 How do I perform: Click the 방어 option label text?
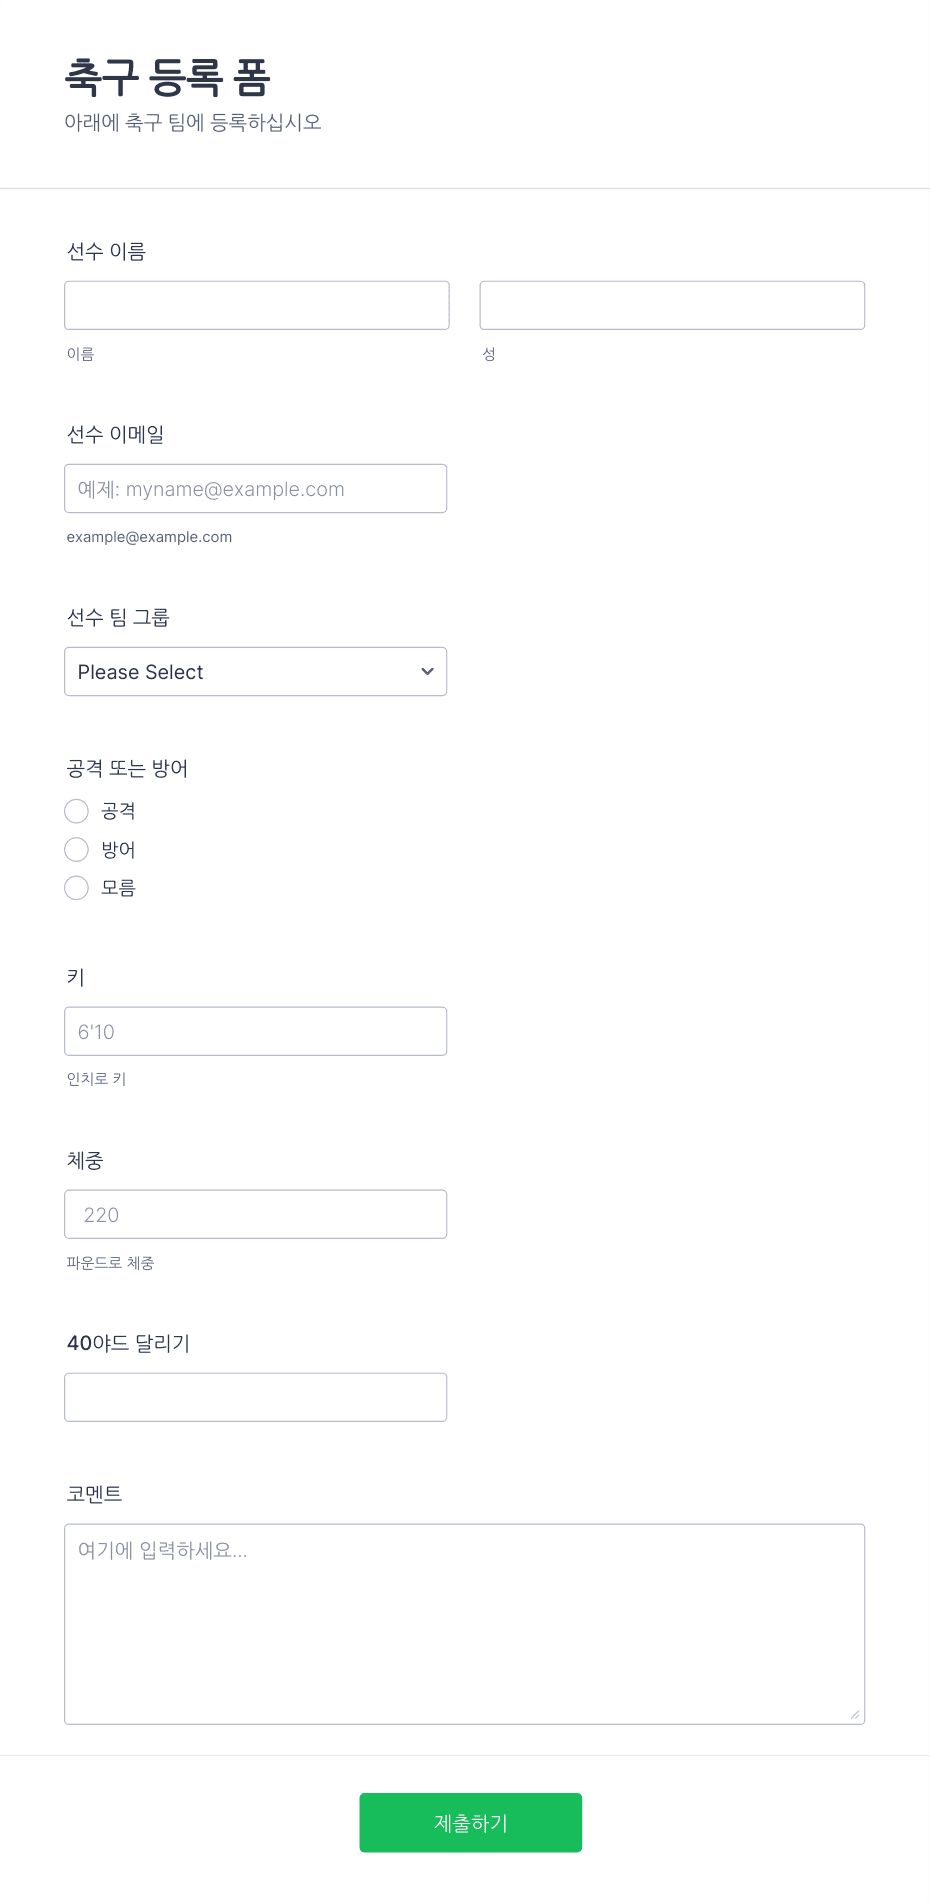[x=118, y=849]
